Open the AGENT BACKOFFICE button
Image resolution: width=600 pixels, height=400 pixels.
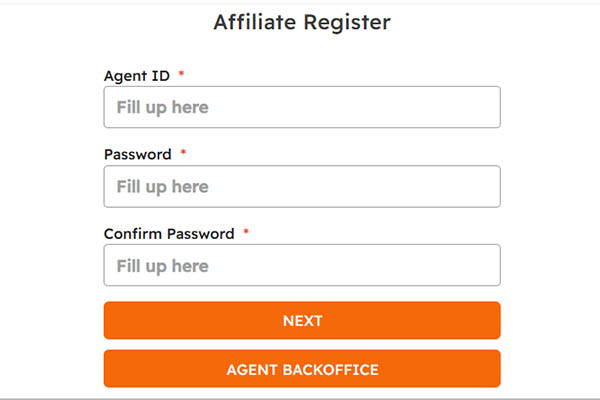pos(301,369)
